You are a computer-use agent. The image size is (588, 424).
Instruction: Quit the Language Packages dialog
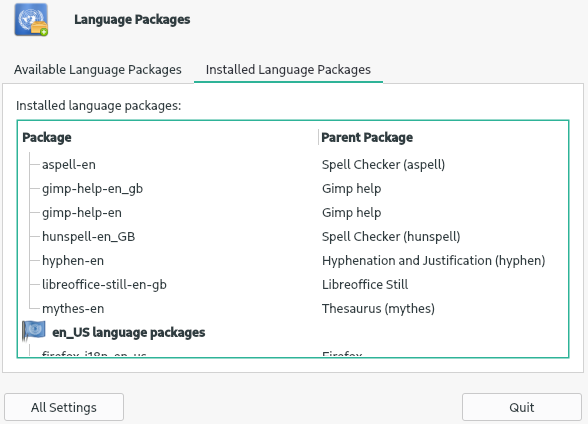[522, 407]
